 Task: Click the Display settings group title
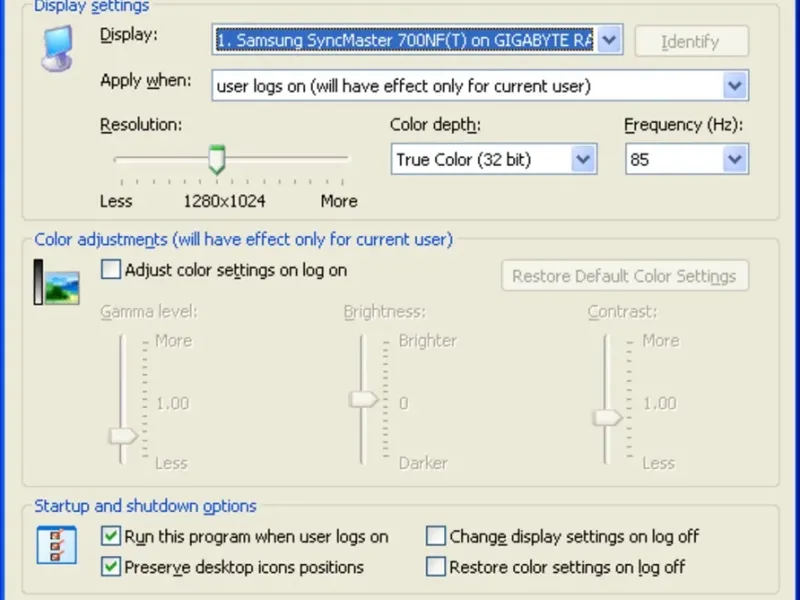(92, 6)
